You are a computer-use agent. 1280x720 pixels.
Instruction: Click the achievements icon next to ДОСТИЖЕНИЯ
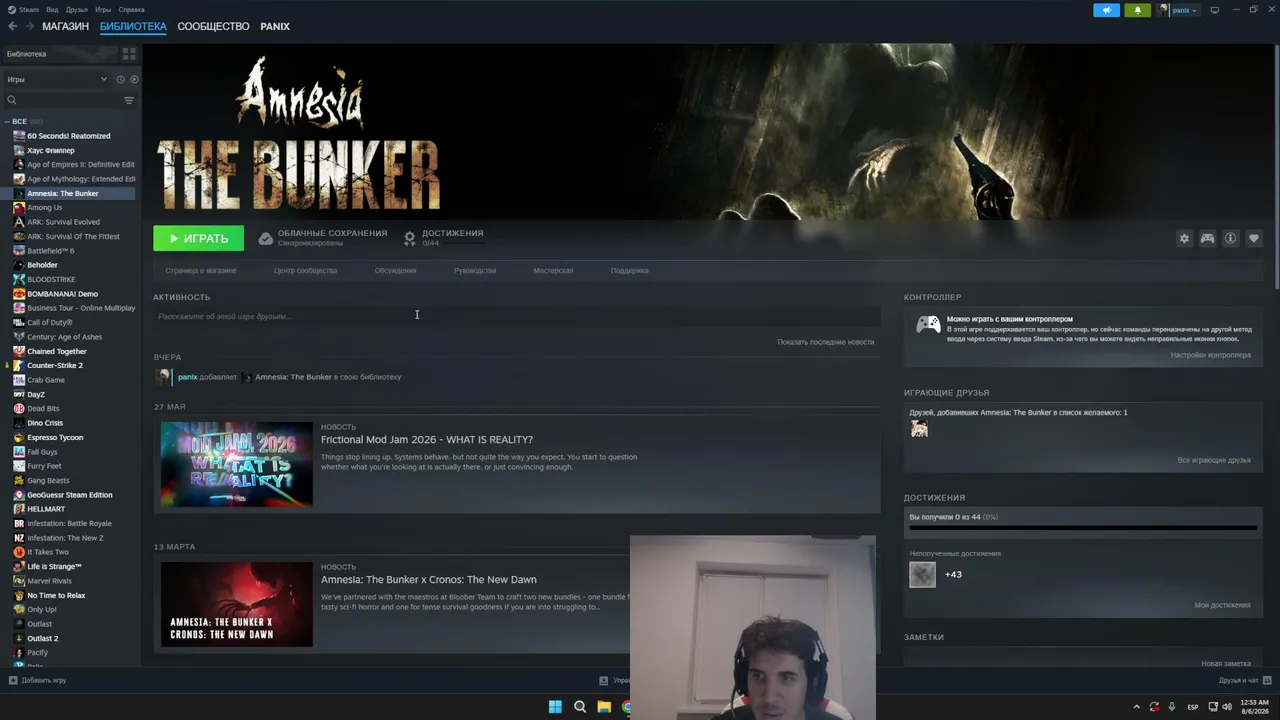point(409,238)
